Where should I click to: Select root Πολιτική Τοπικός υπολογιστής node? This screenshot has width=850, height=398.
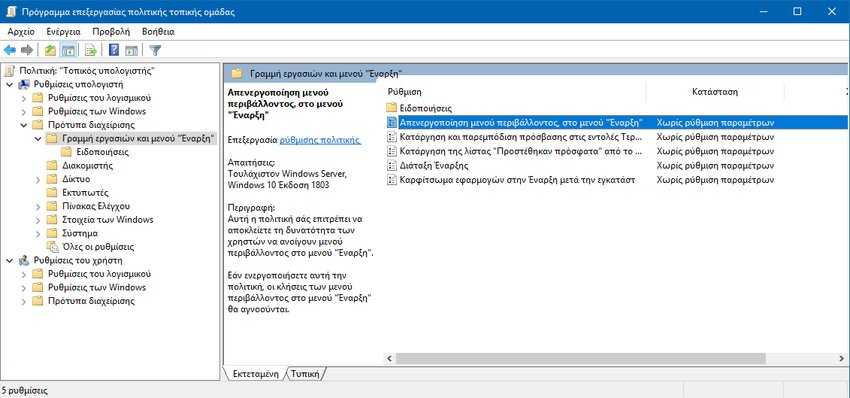coord(87,70)
